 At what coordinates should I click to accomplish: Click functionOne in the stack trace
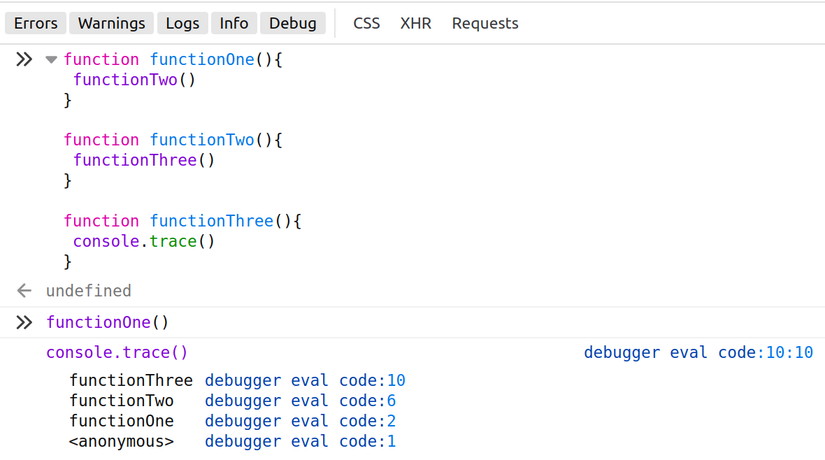(x=122, y=421)
